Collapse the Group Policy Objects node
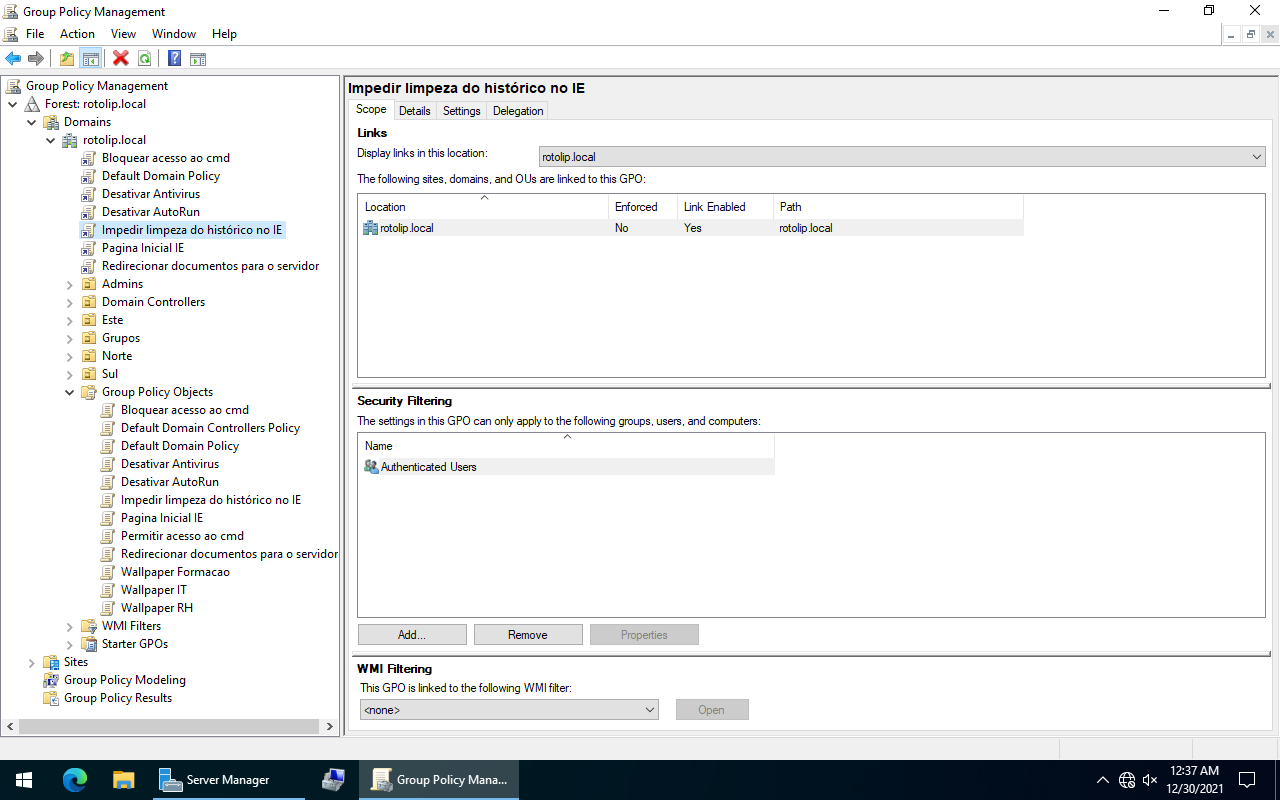 point(70,392)
